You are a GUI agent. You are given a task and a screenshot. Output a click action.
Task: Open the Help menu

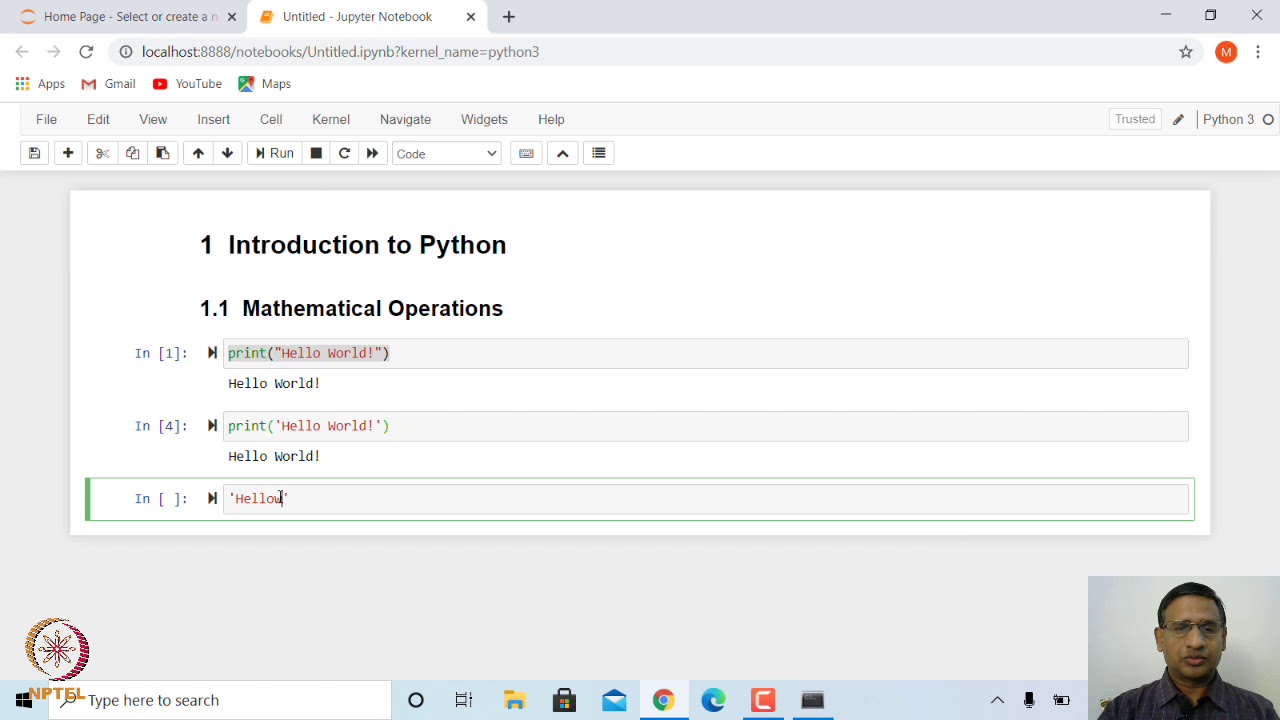(551, 119)
